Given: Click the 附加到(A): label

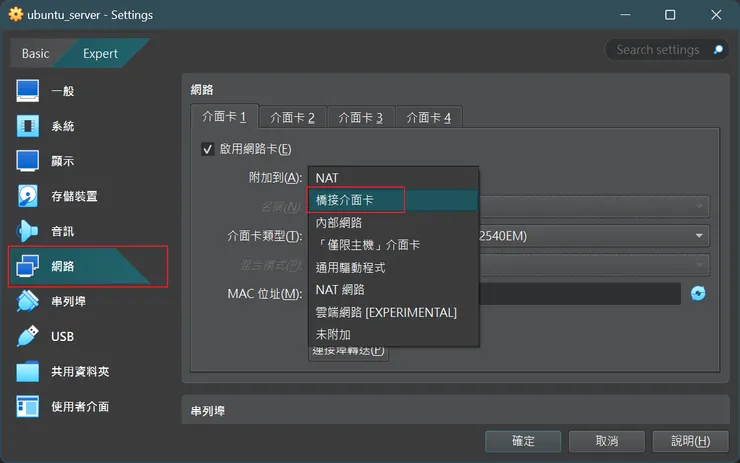Looking at the screenshot, I should click(x=276, y=178).
